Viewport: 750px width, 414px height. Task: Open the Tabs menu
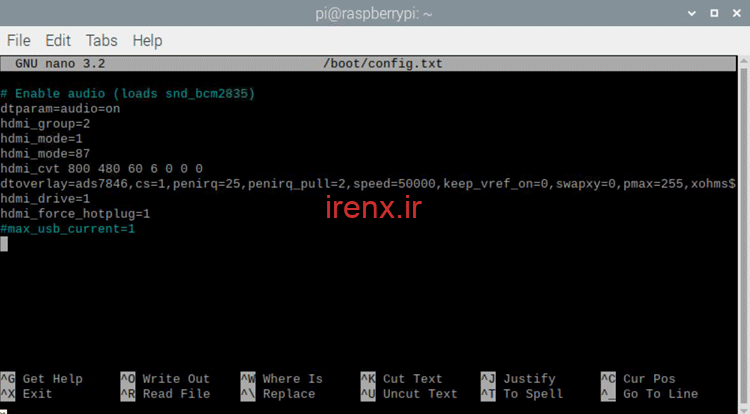(x=101, y=41)
